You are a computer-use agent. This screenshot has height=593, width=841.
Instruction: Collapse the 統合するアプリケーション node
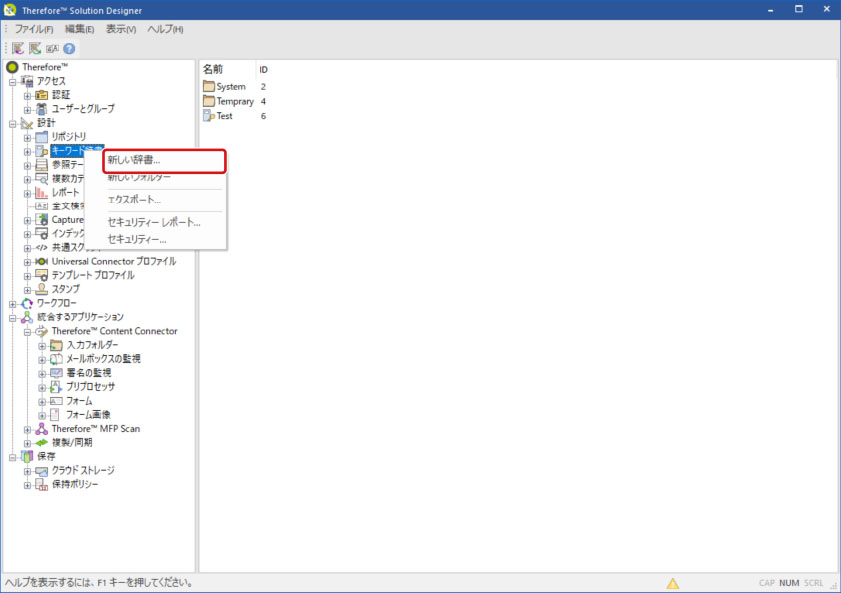pos(13,317)
